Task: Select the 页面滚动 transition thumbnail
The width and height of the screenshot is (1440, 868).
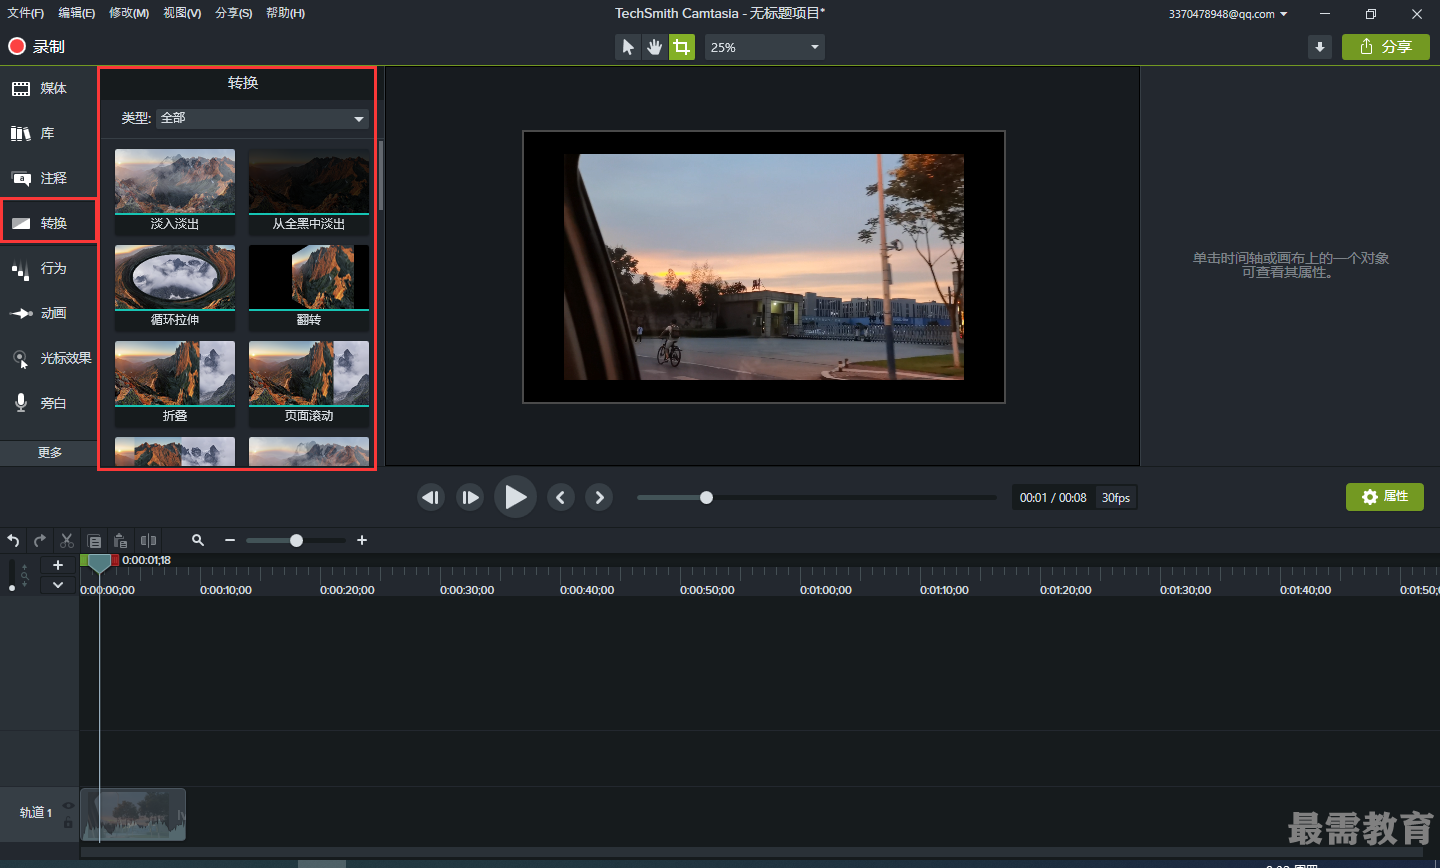Action: [309, 383]
